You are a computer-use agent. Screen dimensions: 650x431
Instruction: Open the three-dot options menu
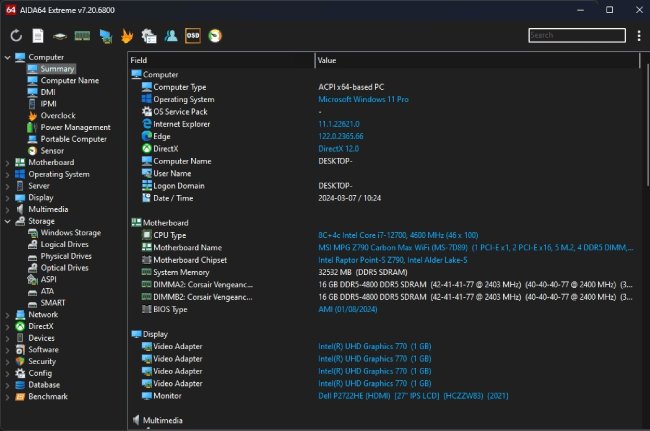pos(639,36)
